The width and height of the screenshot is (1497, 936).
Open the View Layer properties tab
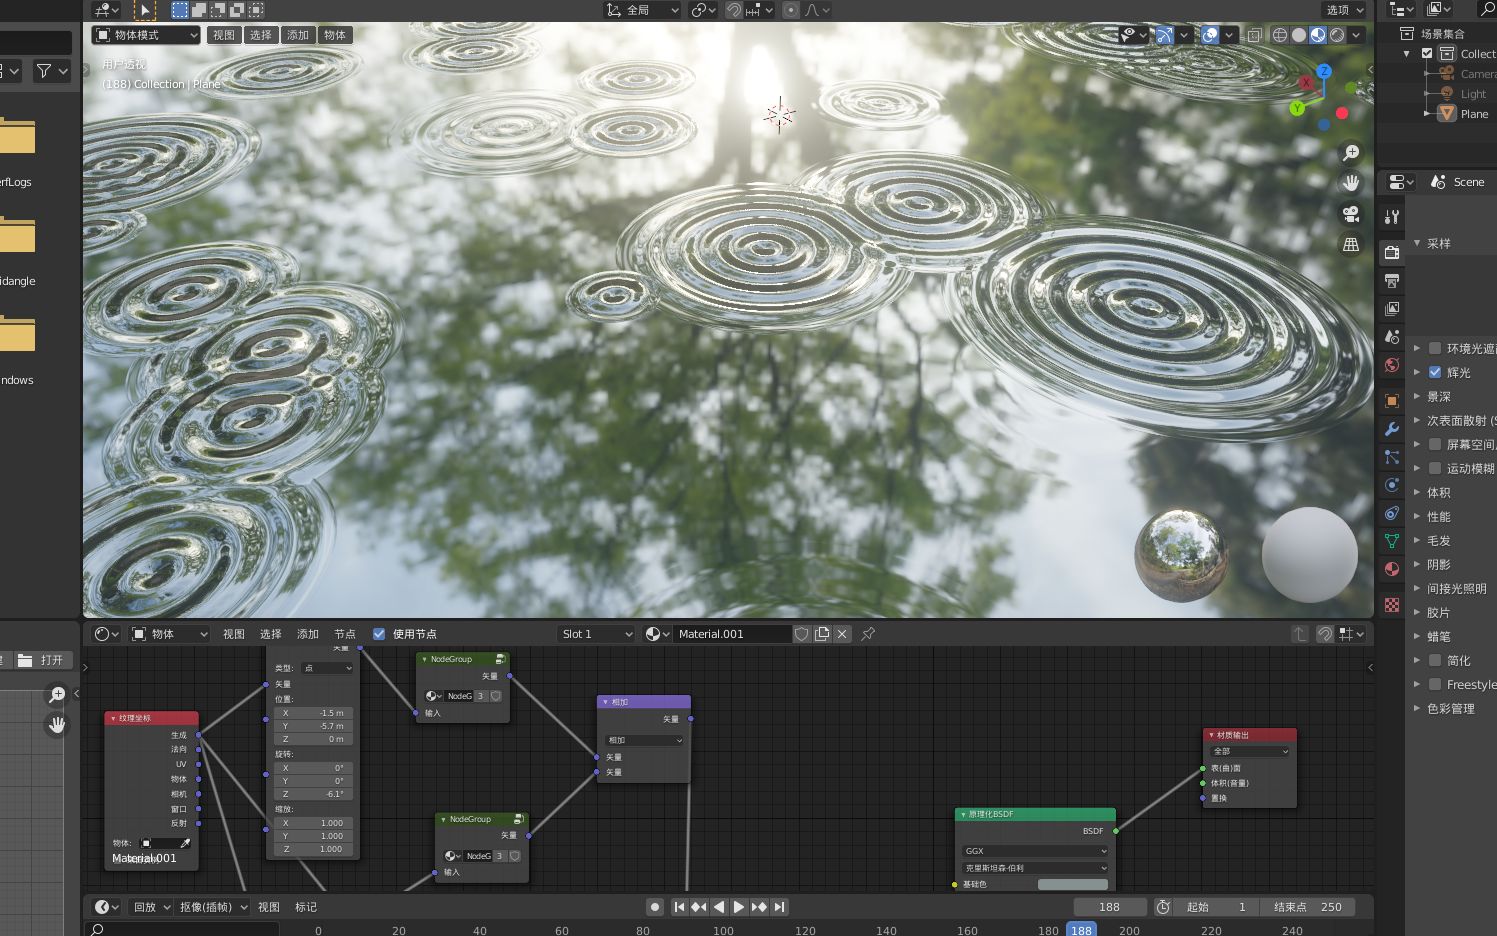point(1391,309)
